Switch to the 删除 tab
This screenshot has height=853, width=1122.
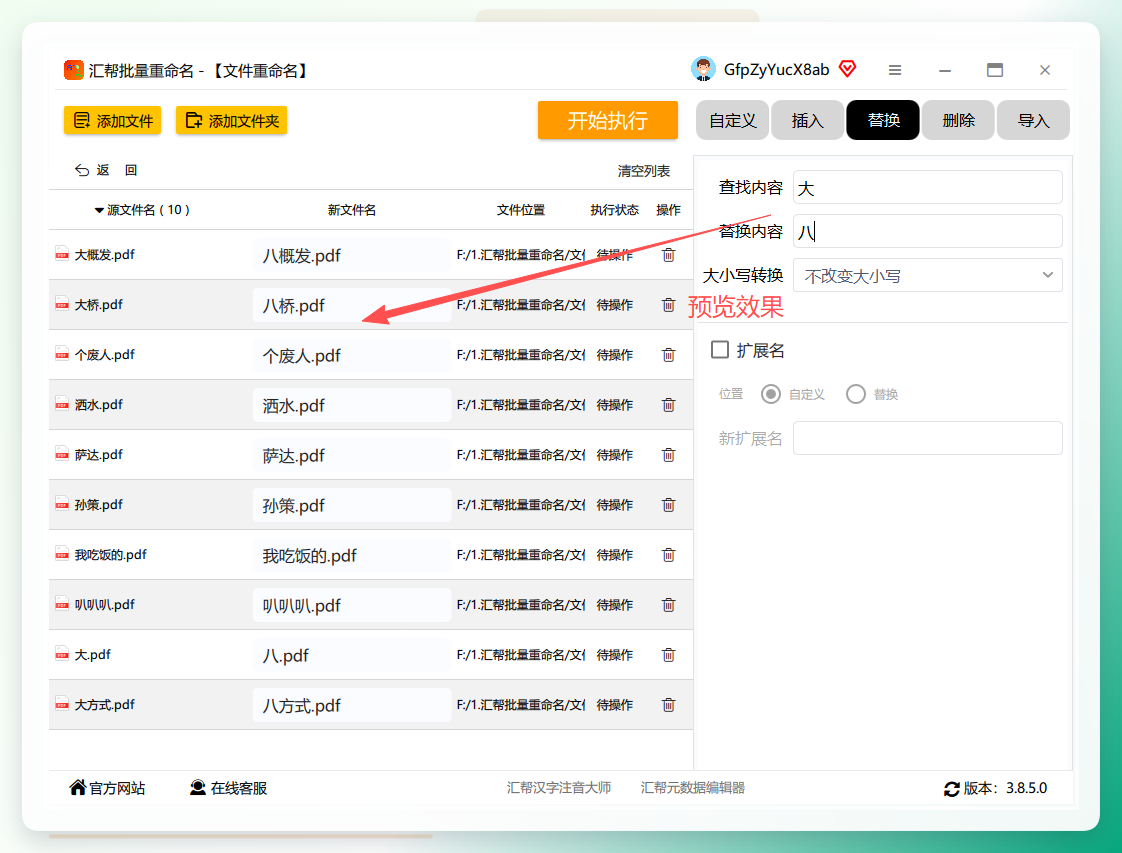tap(958, 120)
